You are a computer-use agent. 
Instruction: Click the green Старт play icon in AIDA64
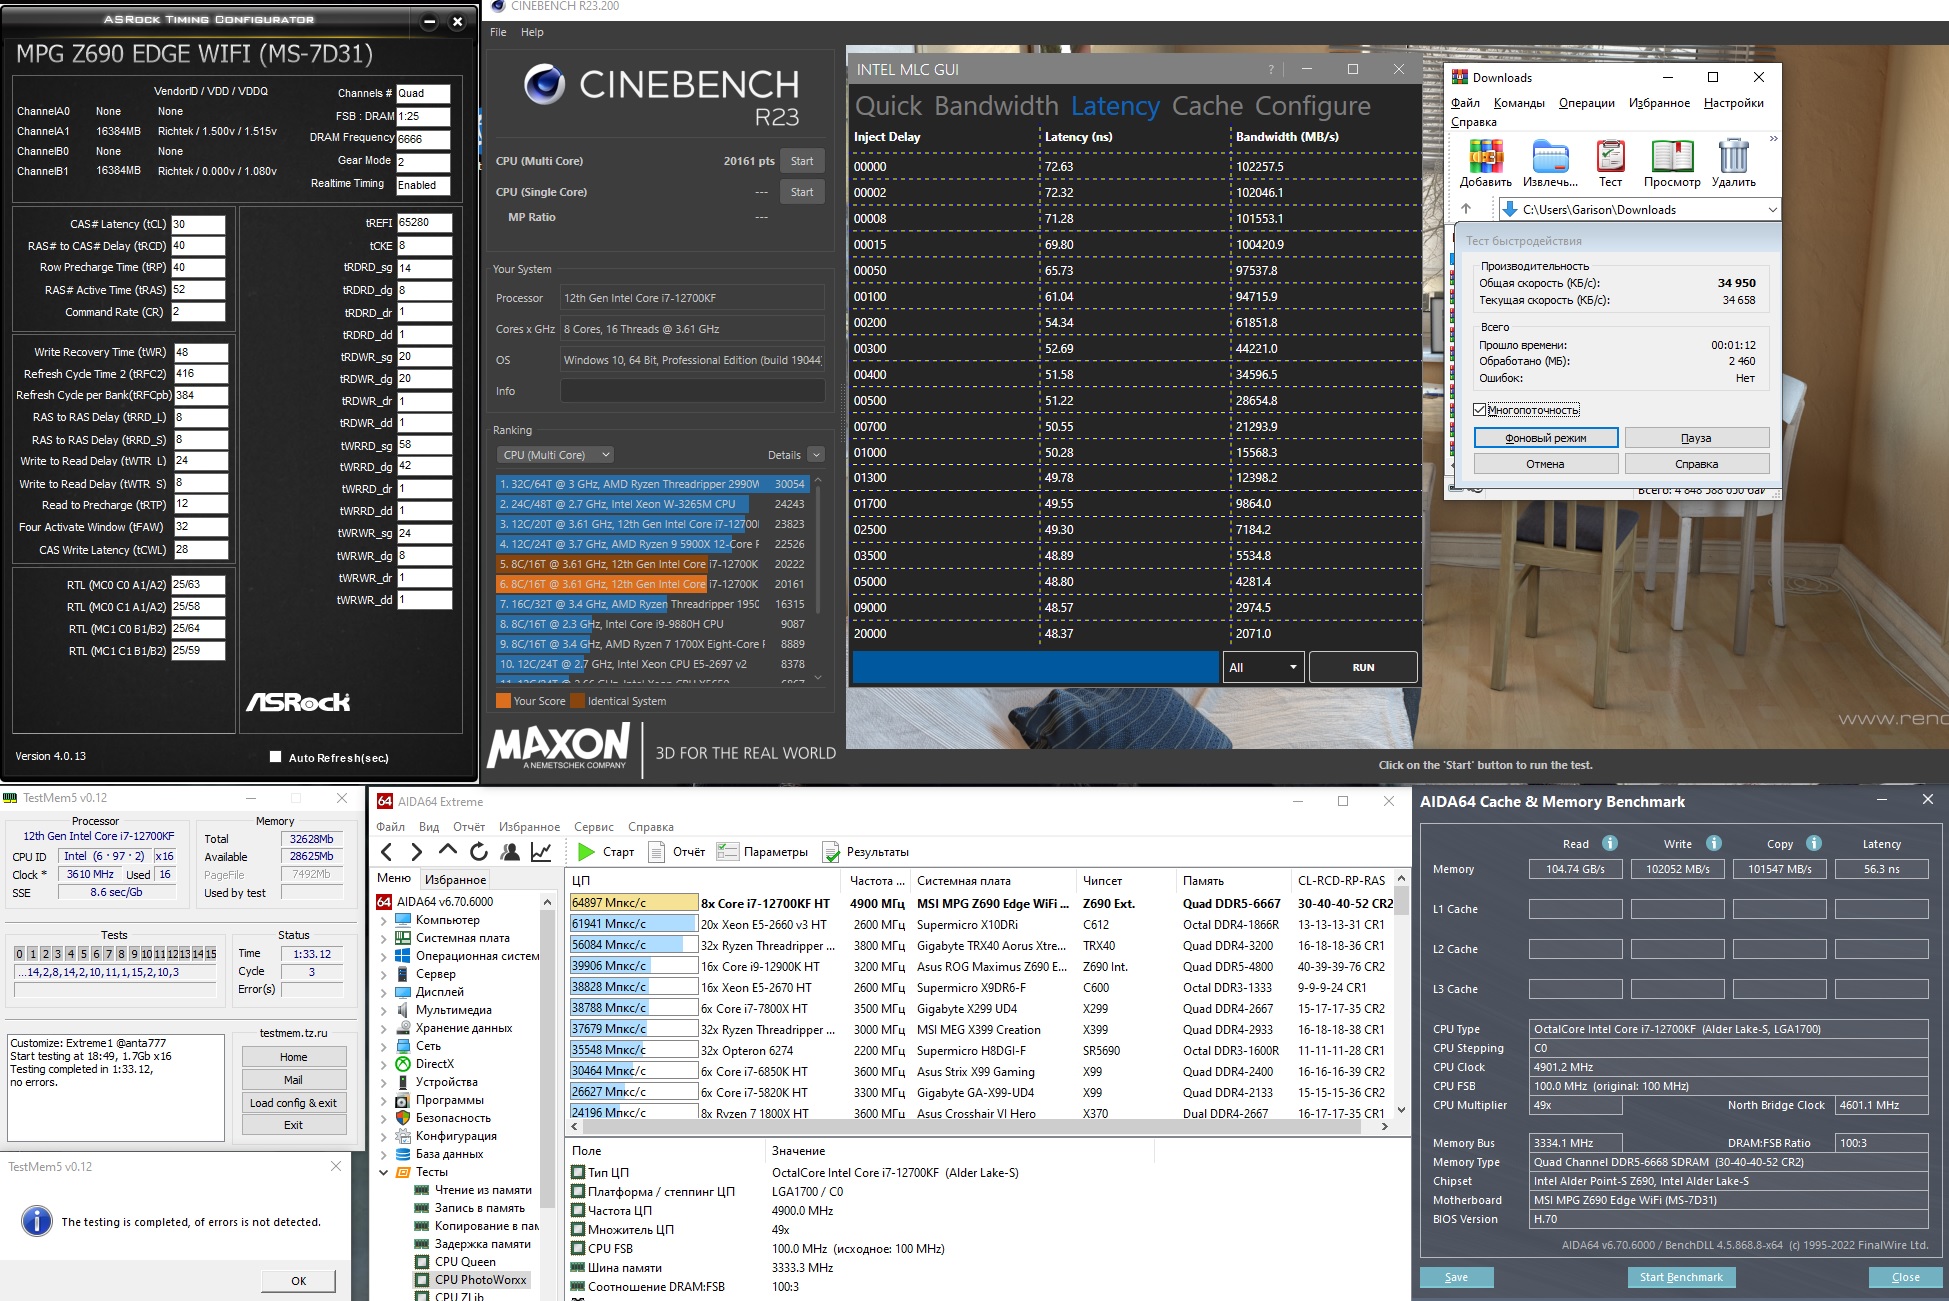point(587,852)
